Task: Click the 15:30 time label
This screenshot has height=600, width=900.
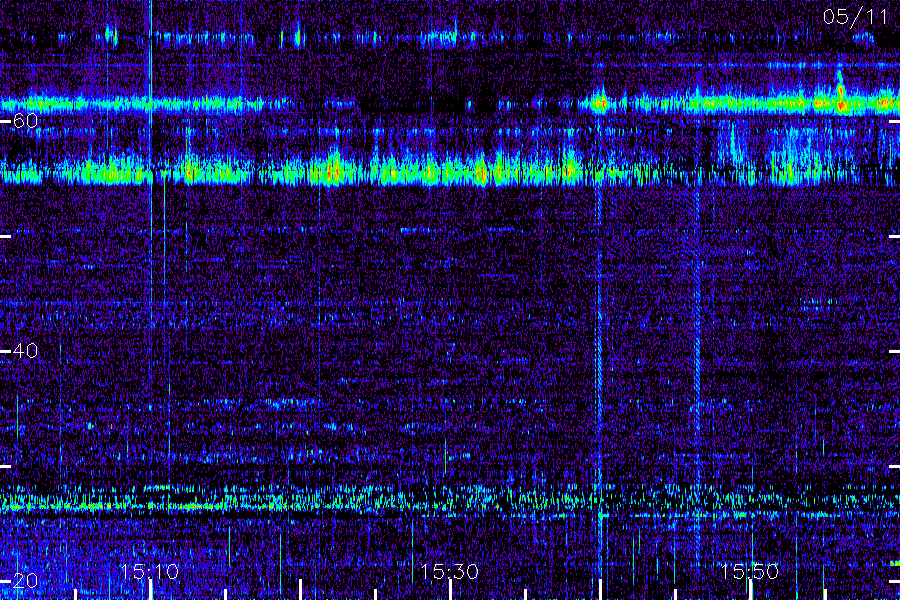Action: coord(449,571)
